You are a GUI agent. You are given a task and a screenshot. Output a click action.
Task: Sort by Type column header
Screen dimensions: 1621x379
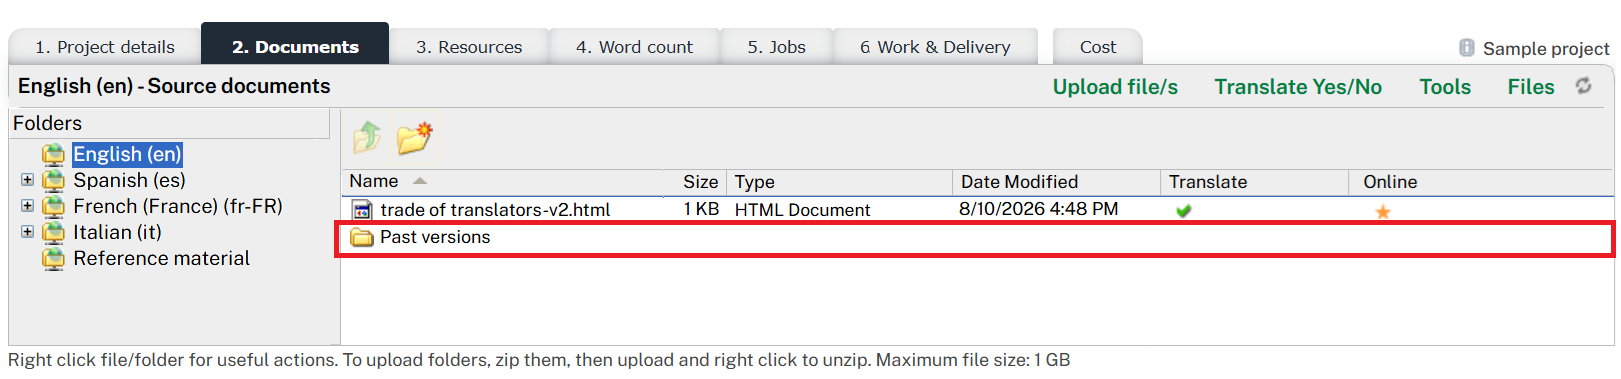(x=839, y=182)
